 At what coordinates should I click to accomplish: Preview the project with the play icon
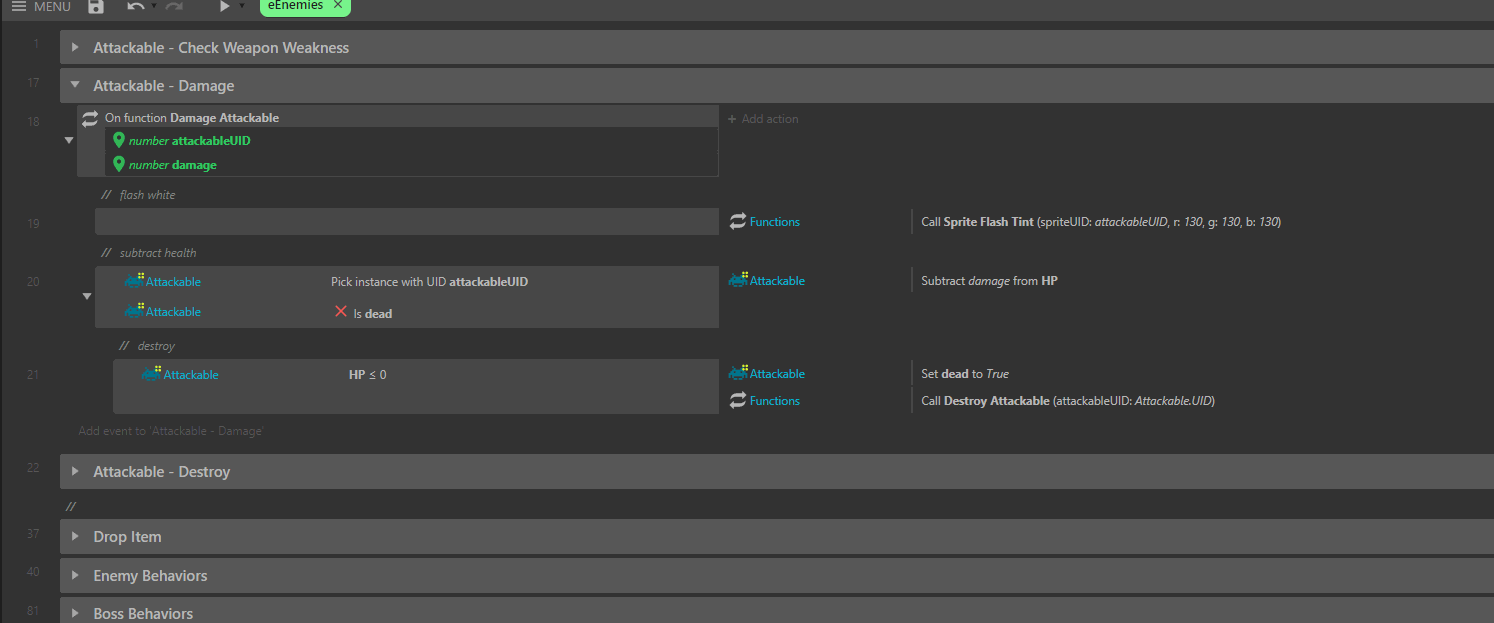tap(224, 7)
